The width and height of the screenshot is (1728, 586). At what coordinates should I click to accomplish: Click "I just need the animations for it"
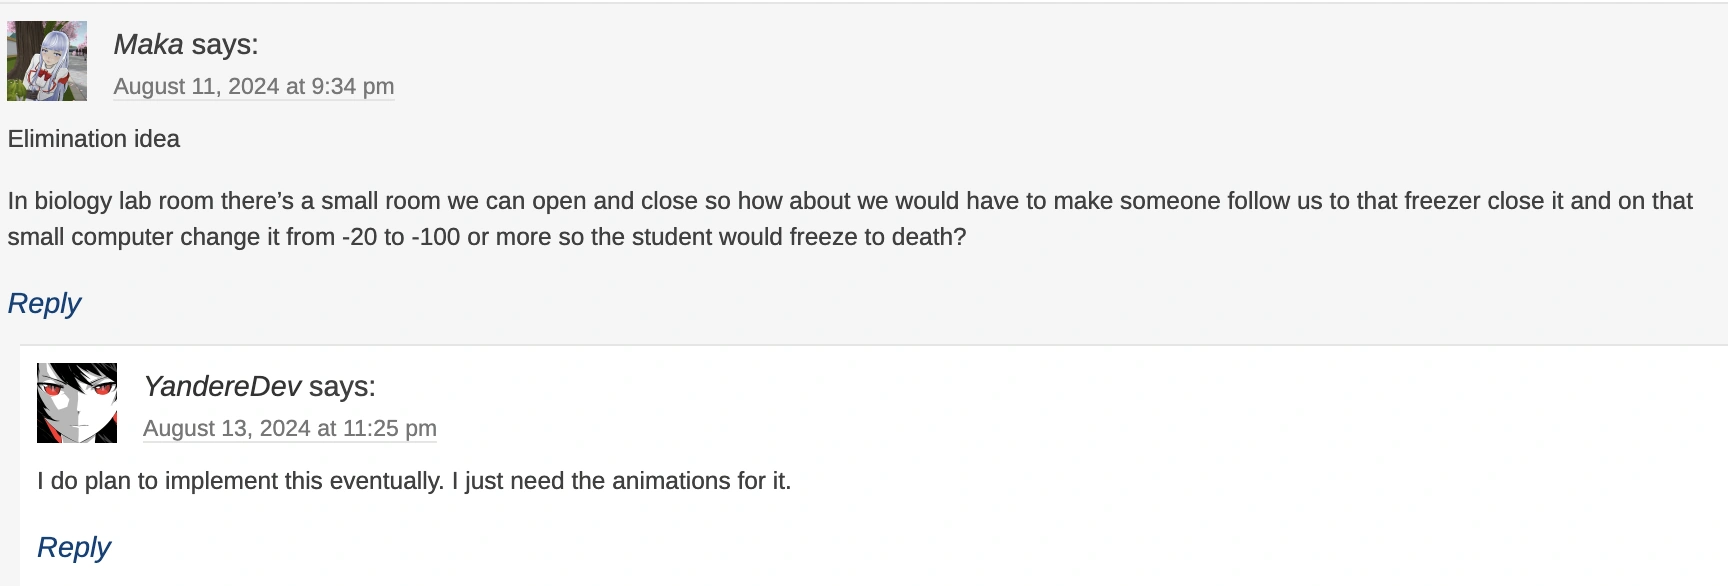621,481
